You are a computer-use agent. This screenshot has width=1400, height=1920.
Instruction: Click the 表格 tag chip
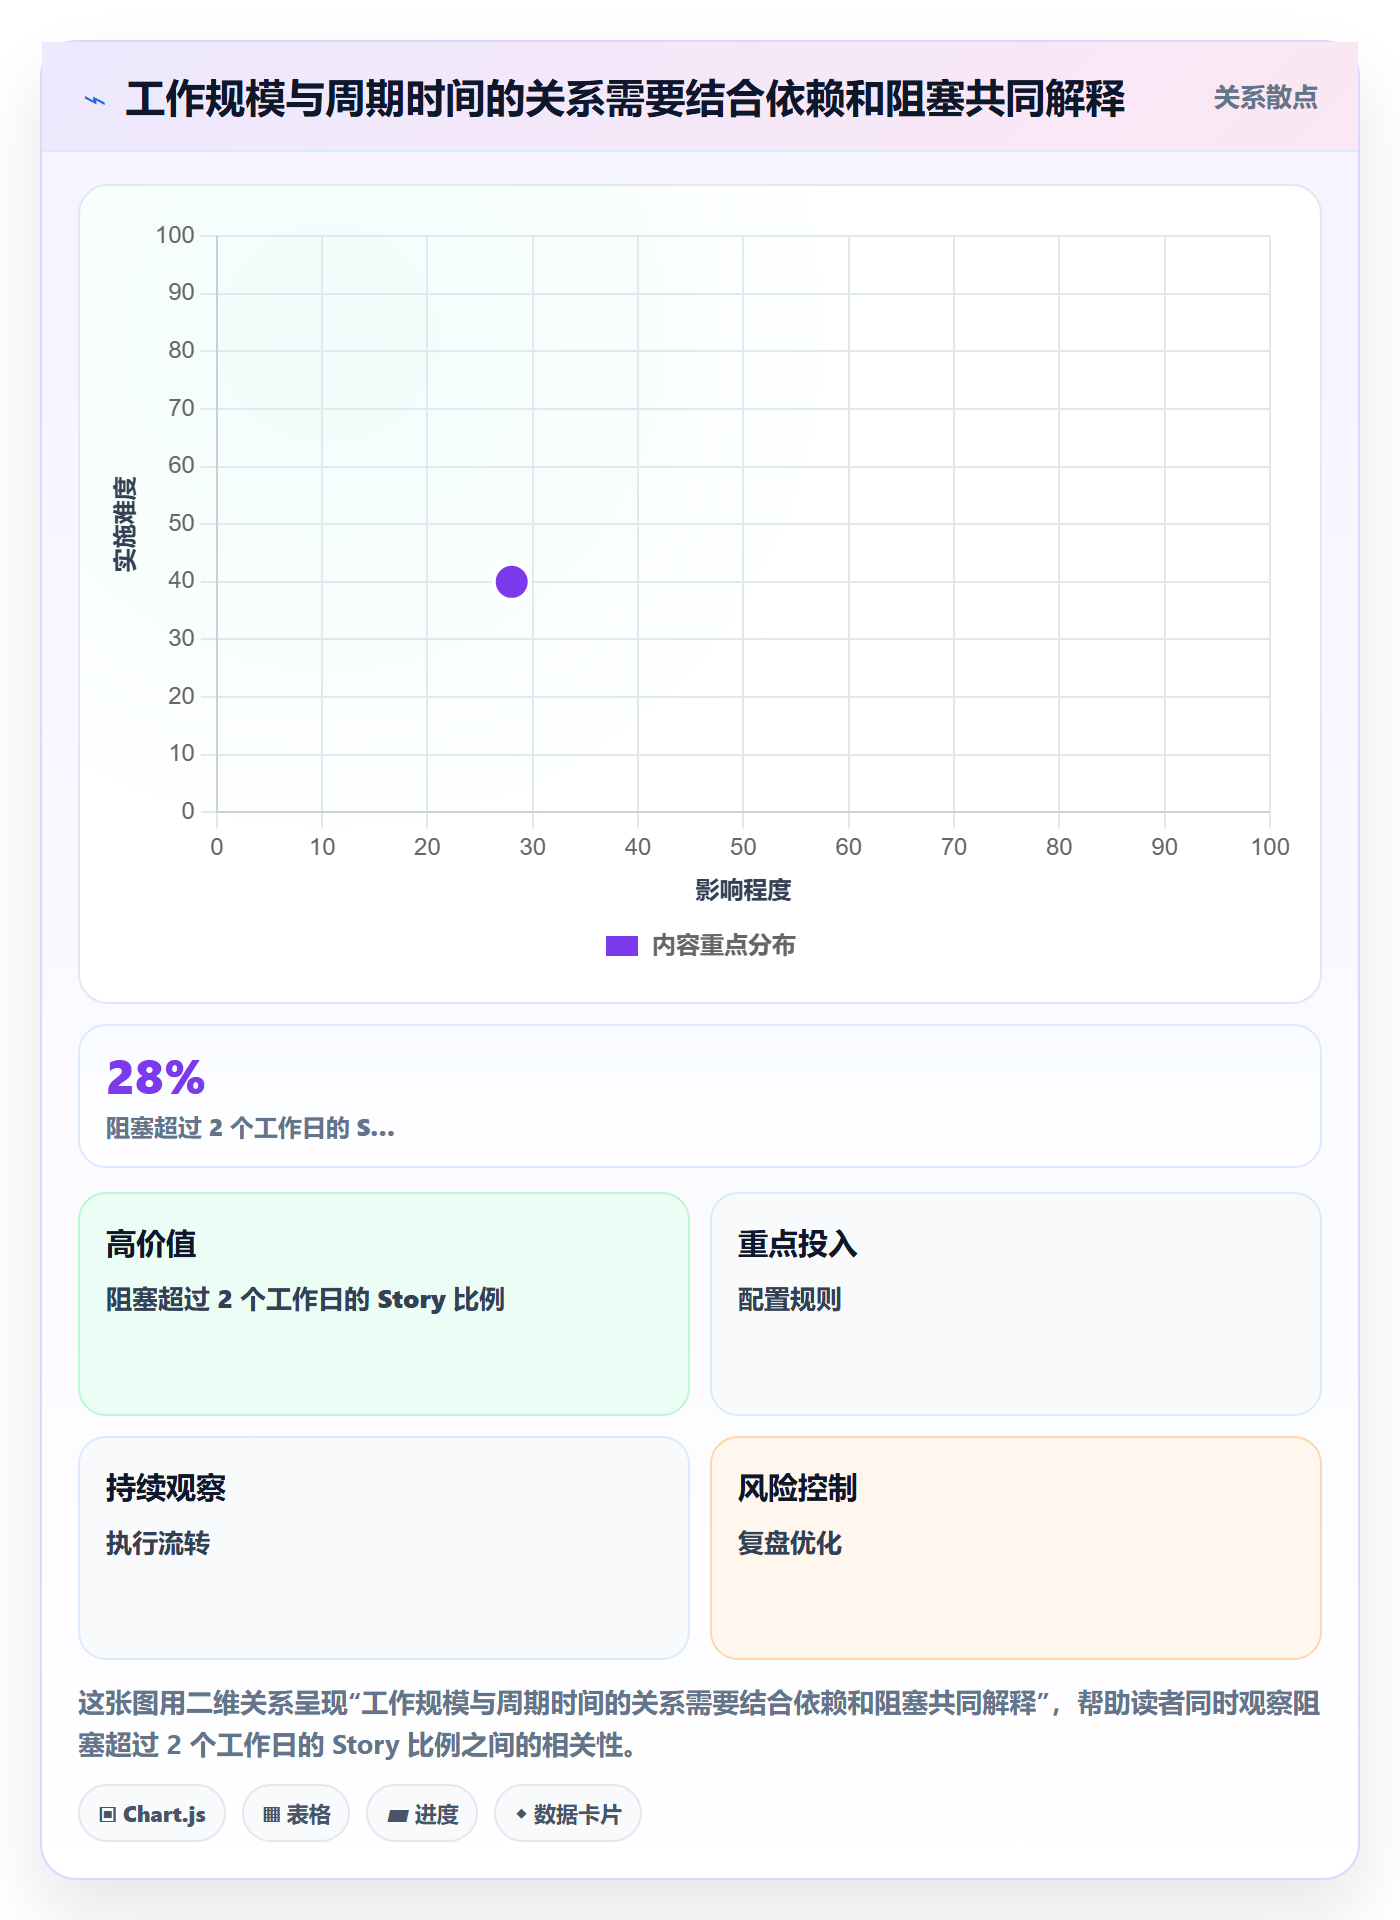click(x=296, y=1814)
